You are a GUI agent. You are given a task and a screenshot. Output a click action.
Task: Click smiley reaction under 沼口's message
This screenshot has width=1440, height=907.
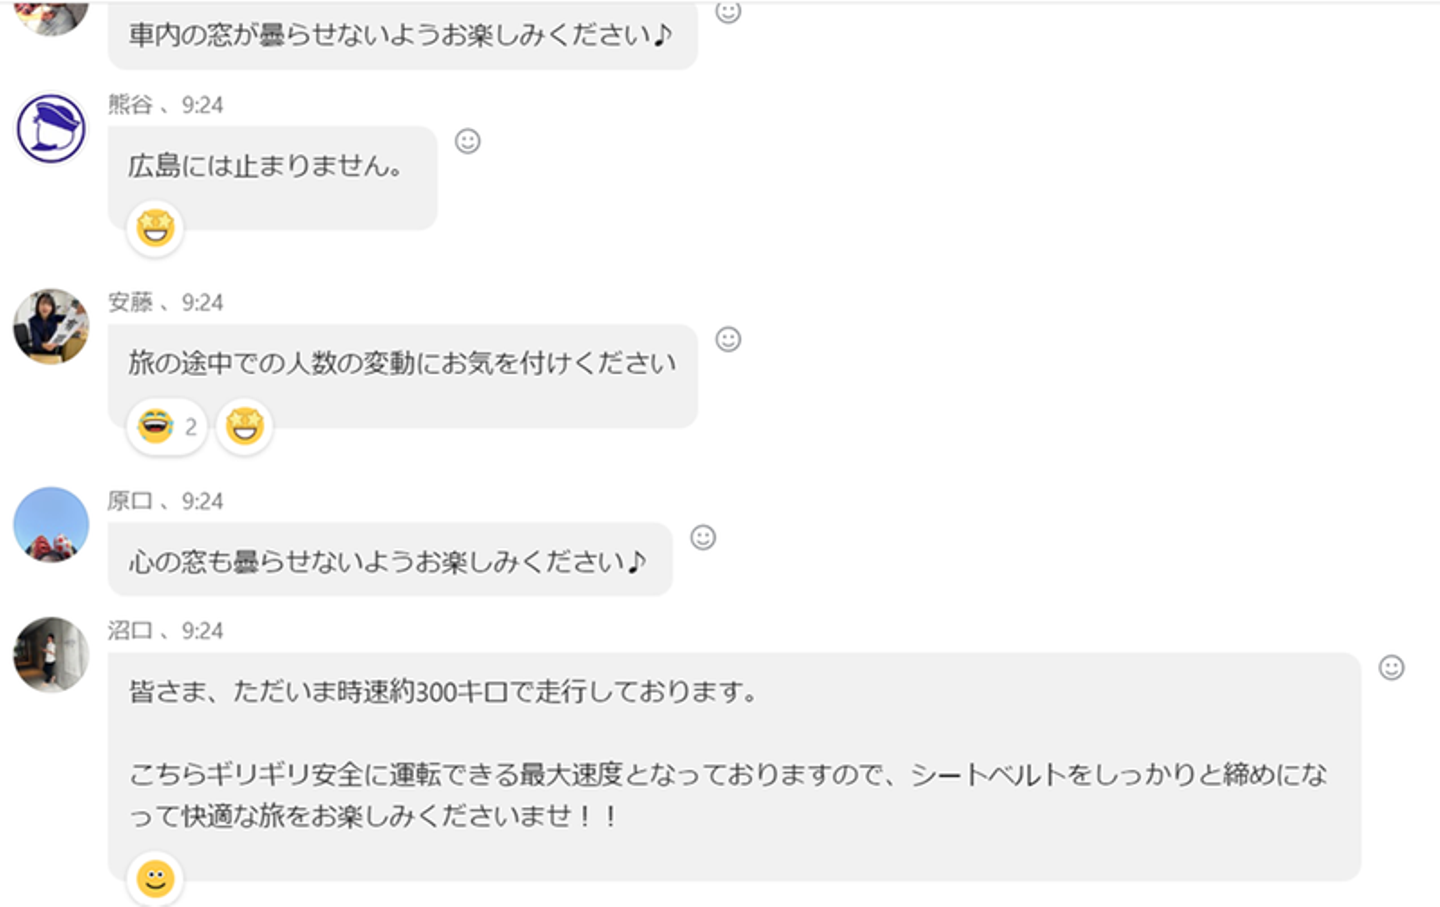click(x=155, y=878)
